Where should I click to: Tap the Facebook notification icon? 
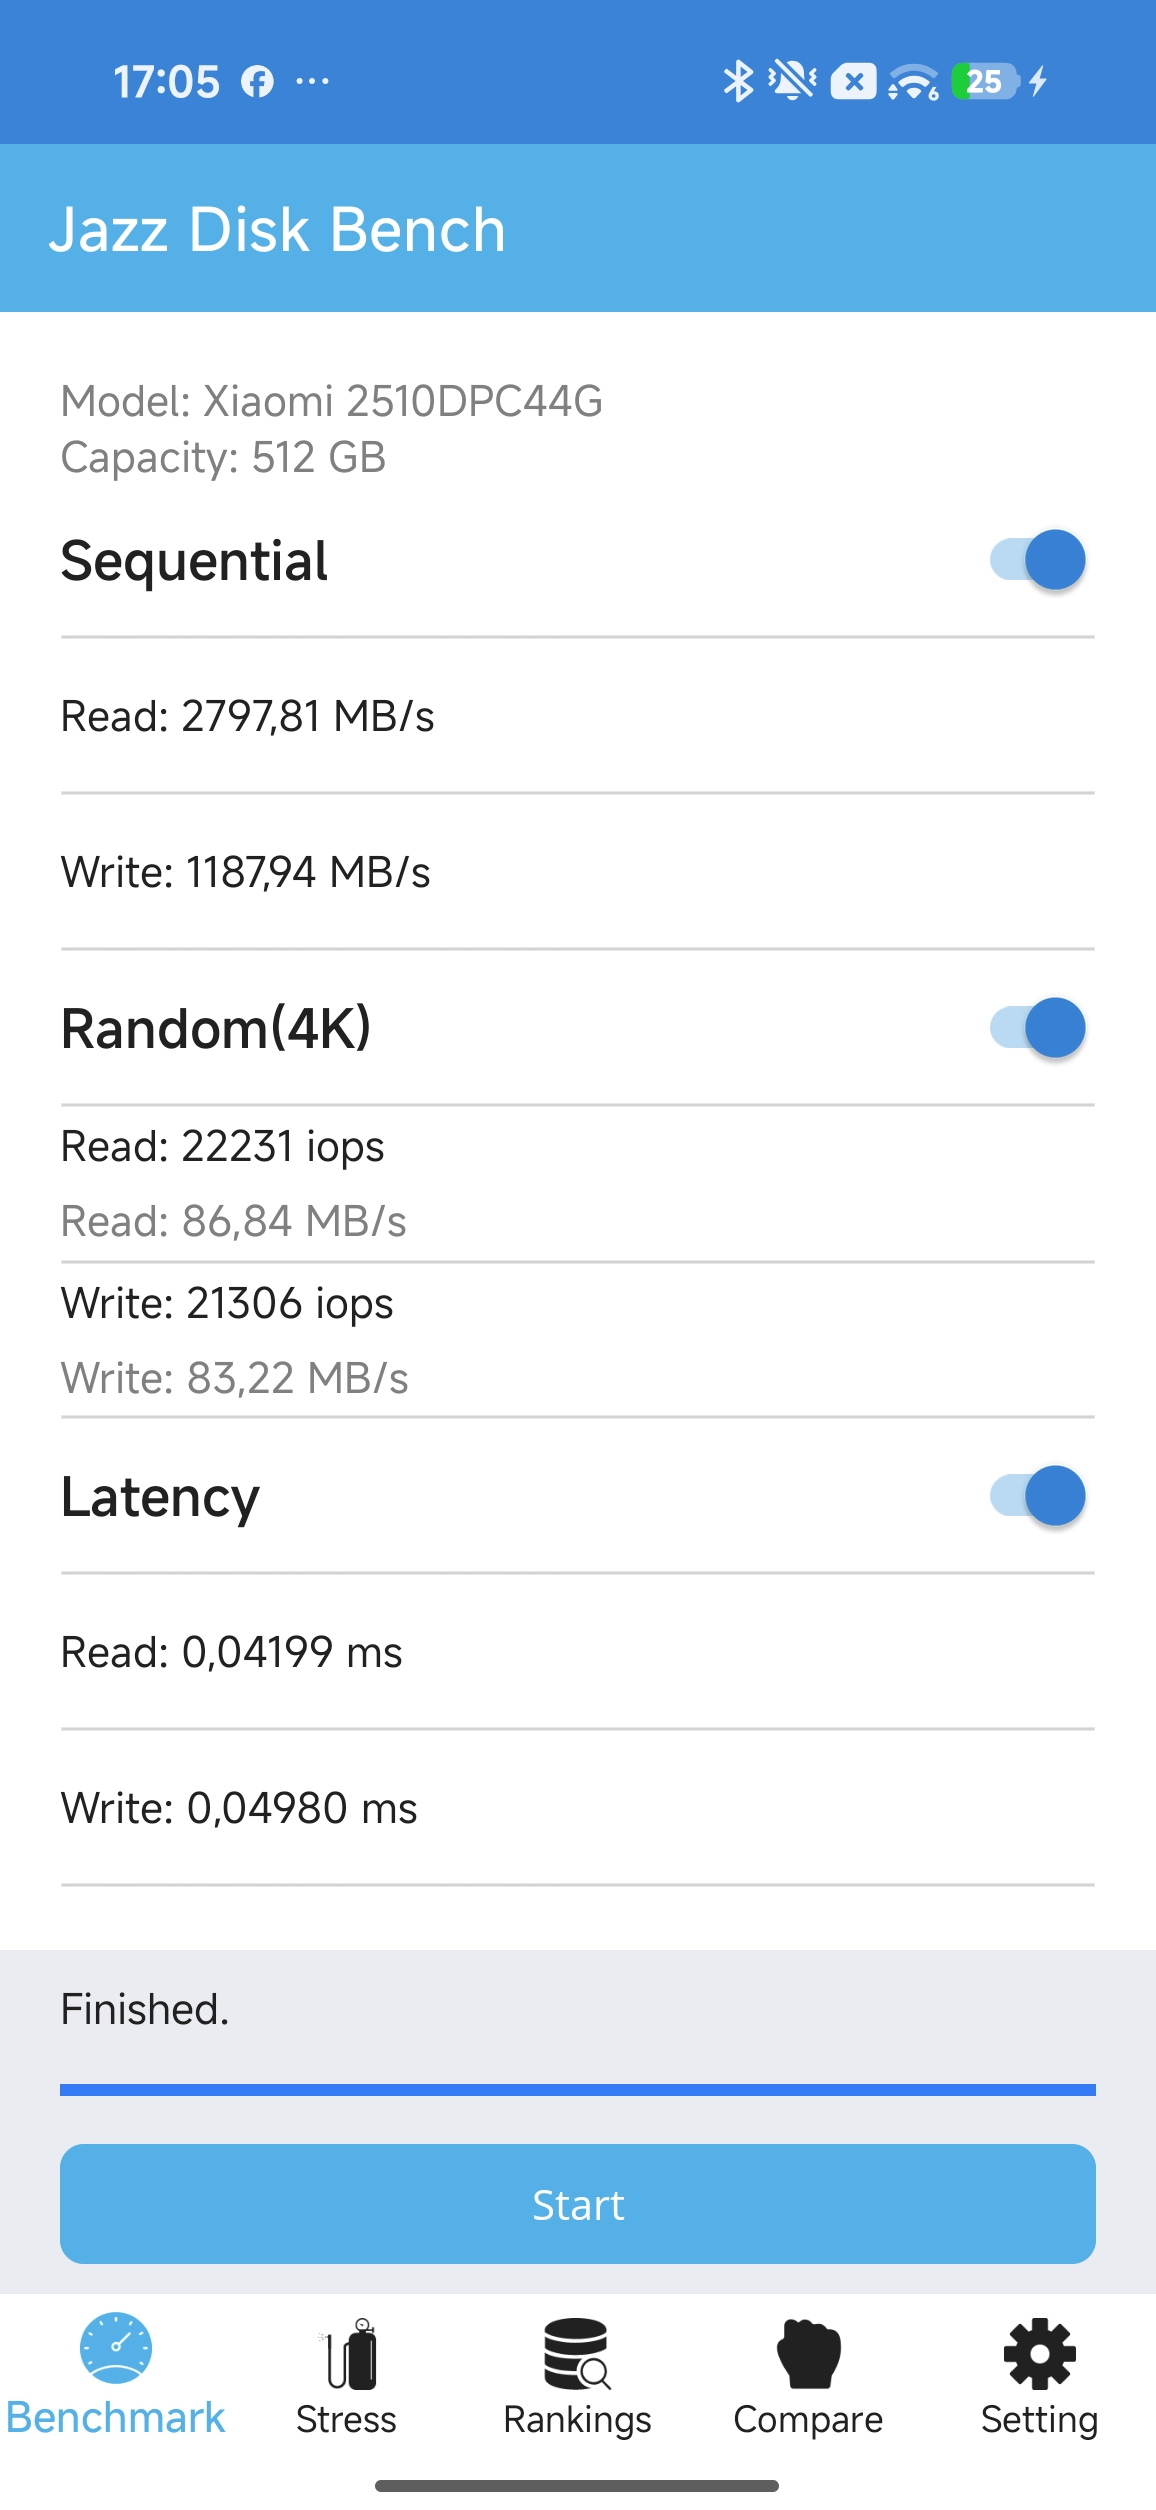click(x=257, y=82)
